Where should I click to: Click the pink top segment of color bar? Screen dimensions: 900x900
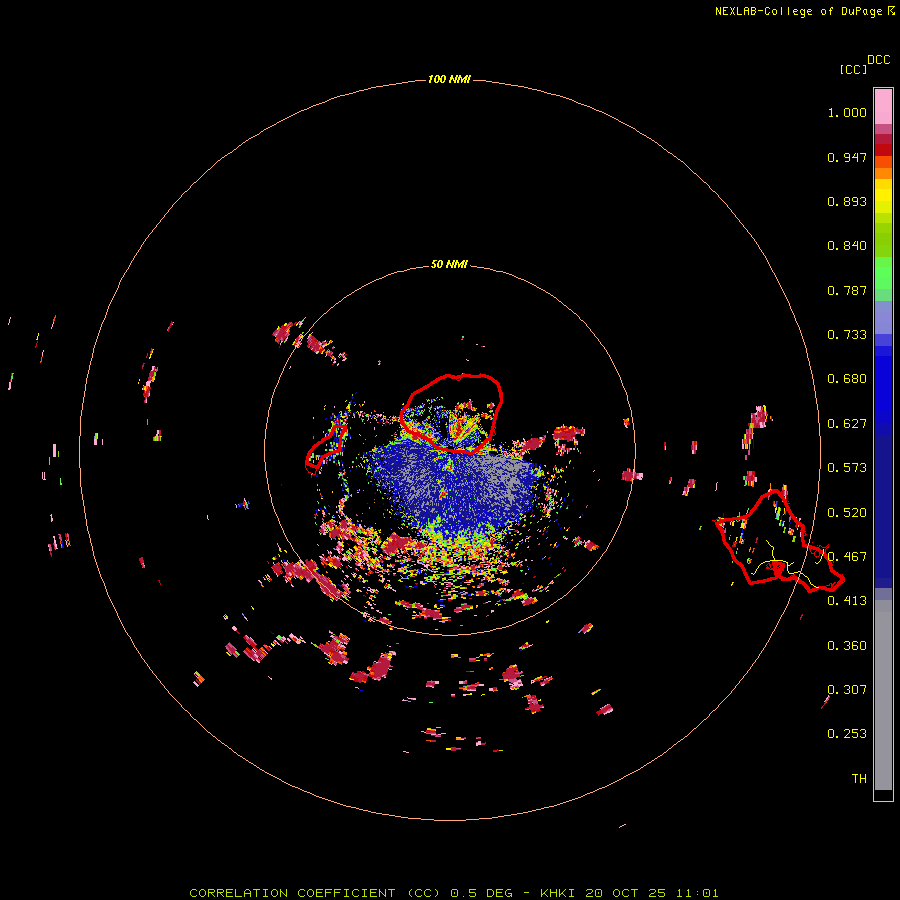(x=883, y=106)
